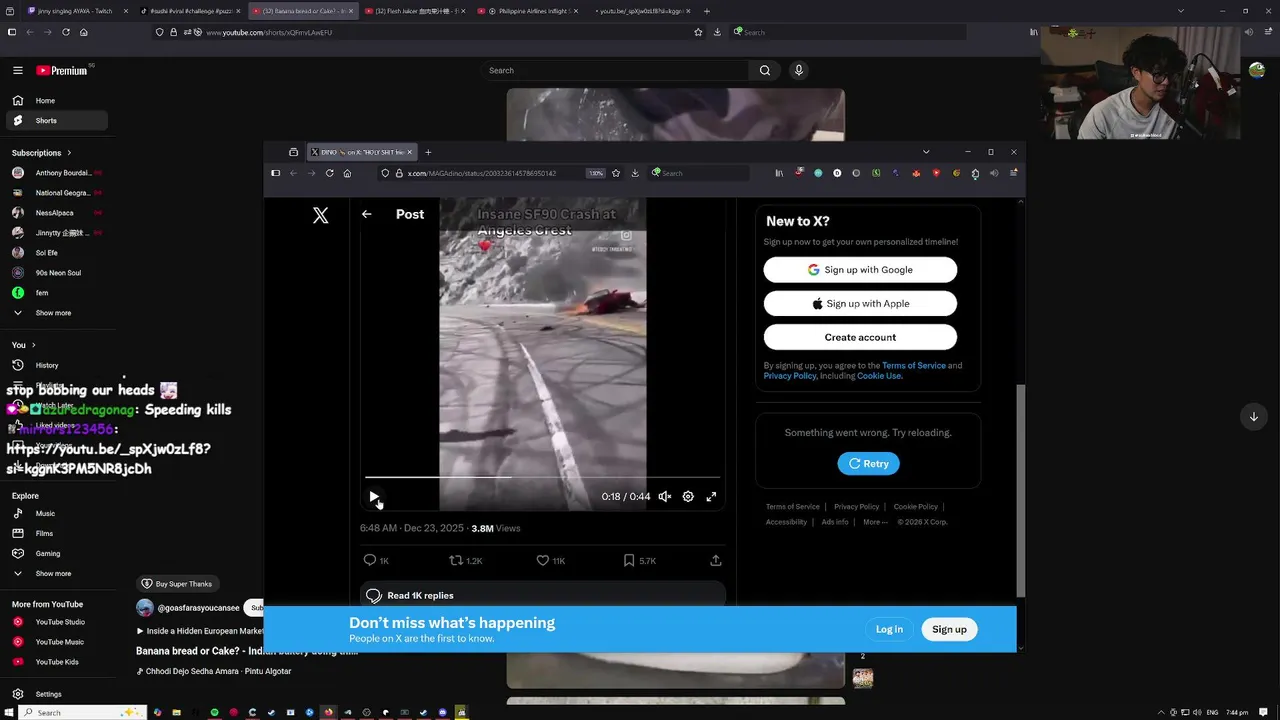Click Sign up on the blue banner
The image size is (1280, 720).
(949, 629)
